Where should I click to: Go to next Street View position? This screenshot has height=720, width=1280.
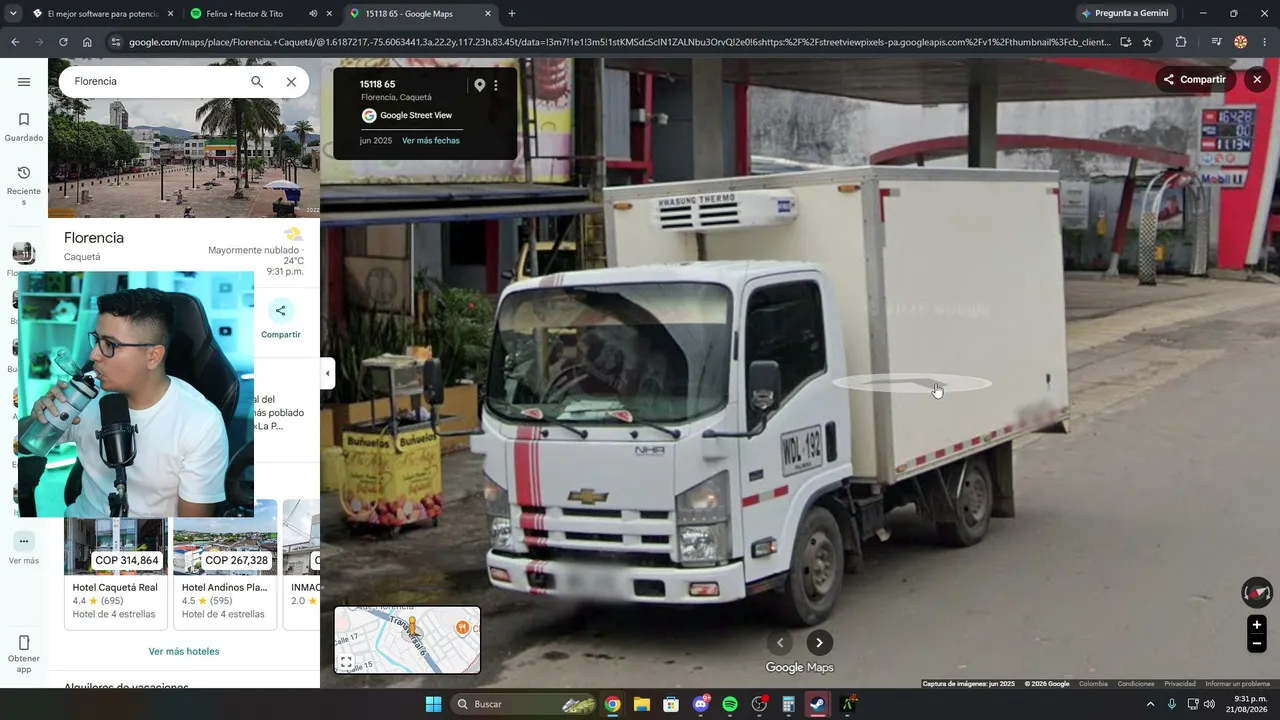click(x=819, y=643)
